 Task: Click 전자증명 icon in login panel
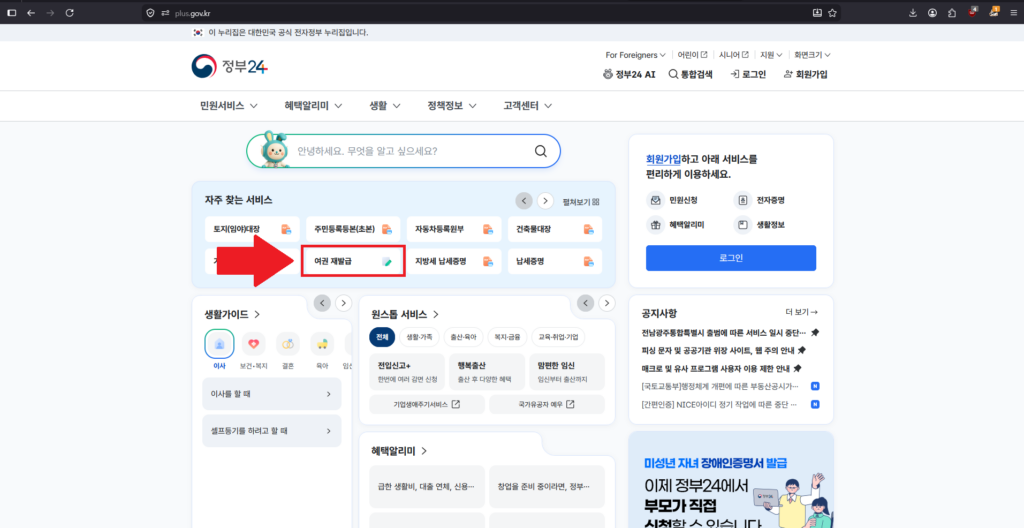[x=743, y=200]
